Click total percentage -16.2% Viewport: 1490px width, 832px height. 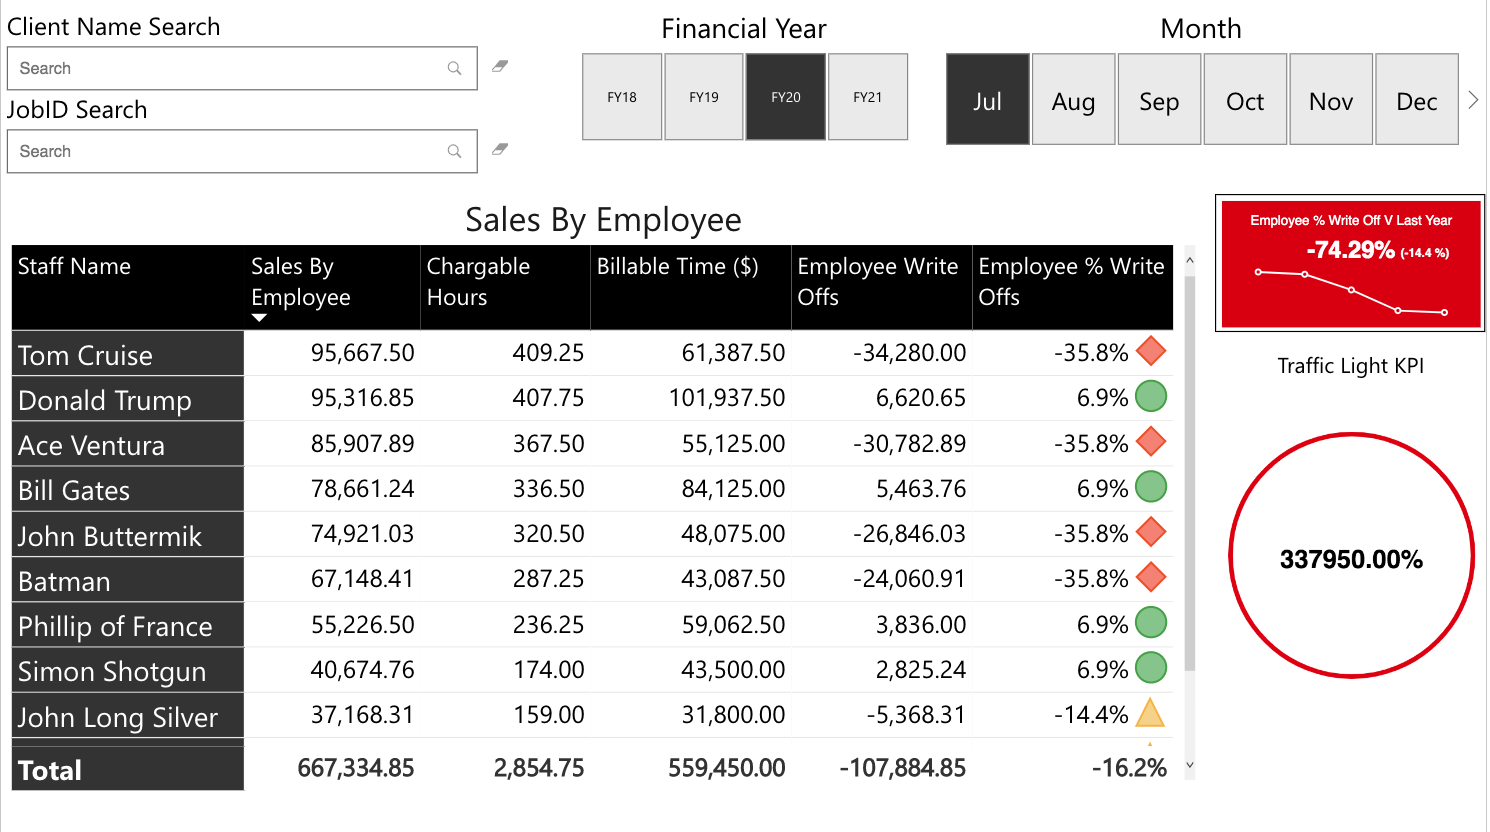(x=1129, y=767)
